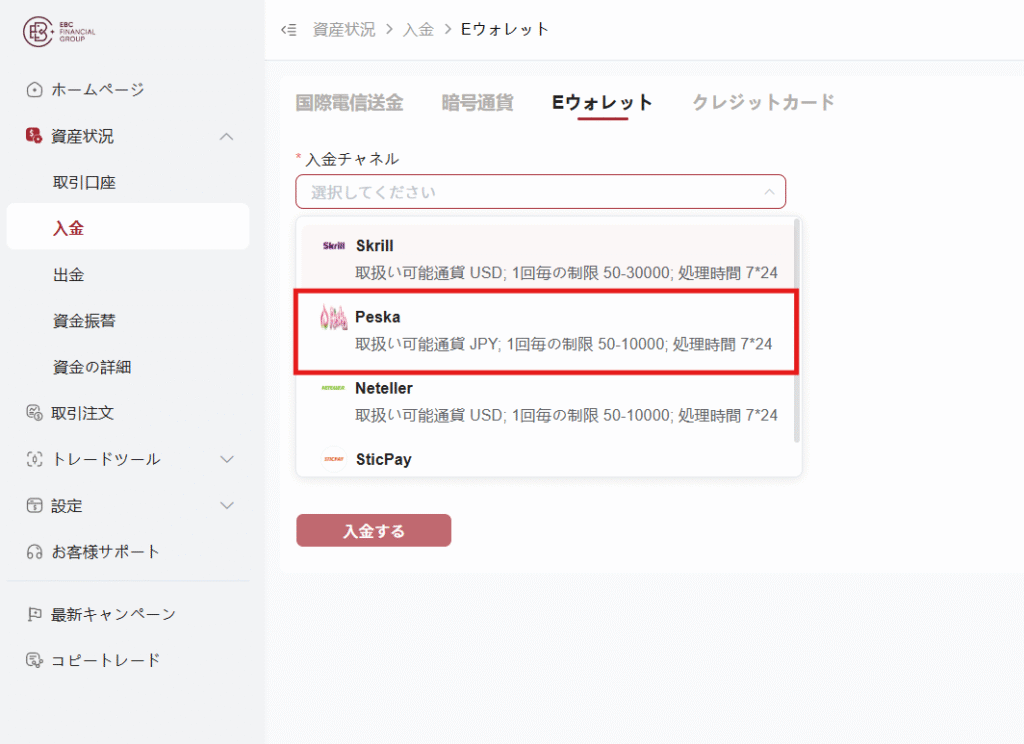
Task: Collapse the 資産状況 menu section
Action: [227, 136]
